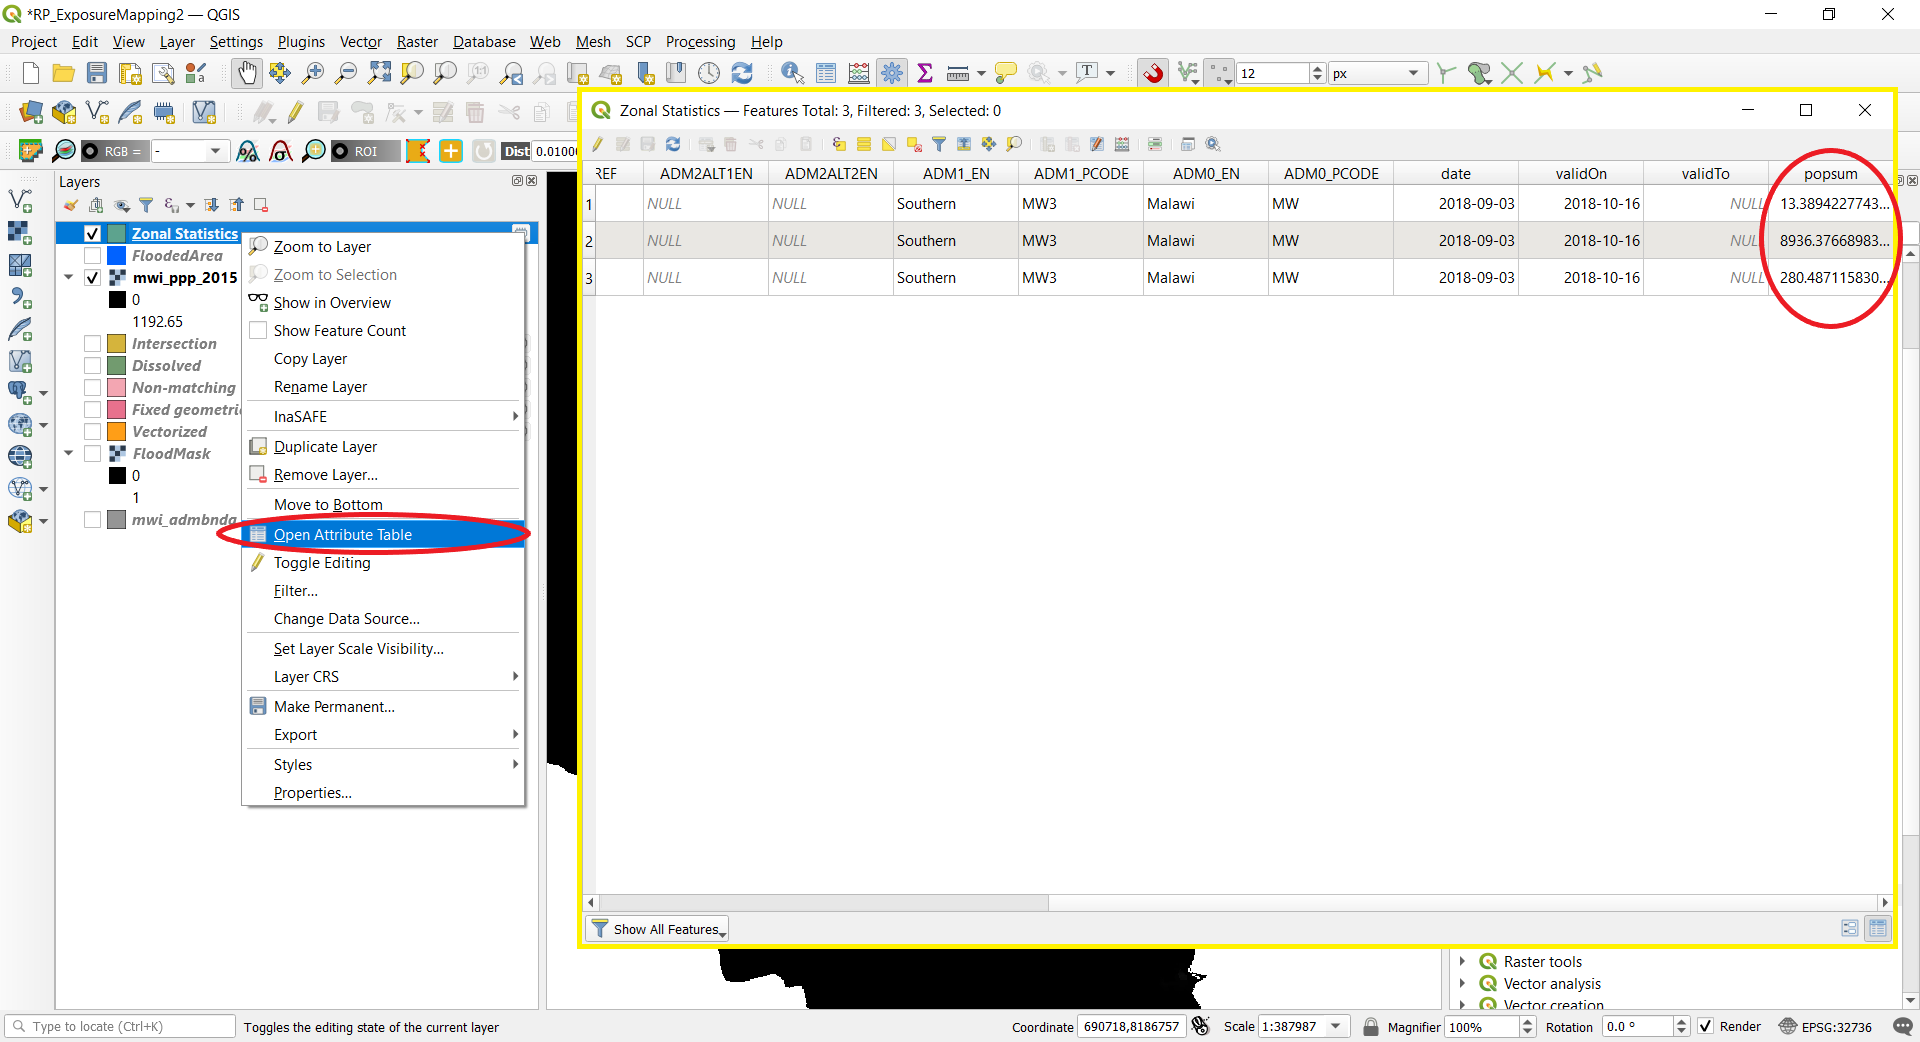Open the field calculator in attribute table
The image size is (1920, 1042).
tap(1122, 144)
